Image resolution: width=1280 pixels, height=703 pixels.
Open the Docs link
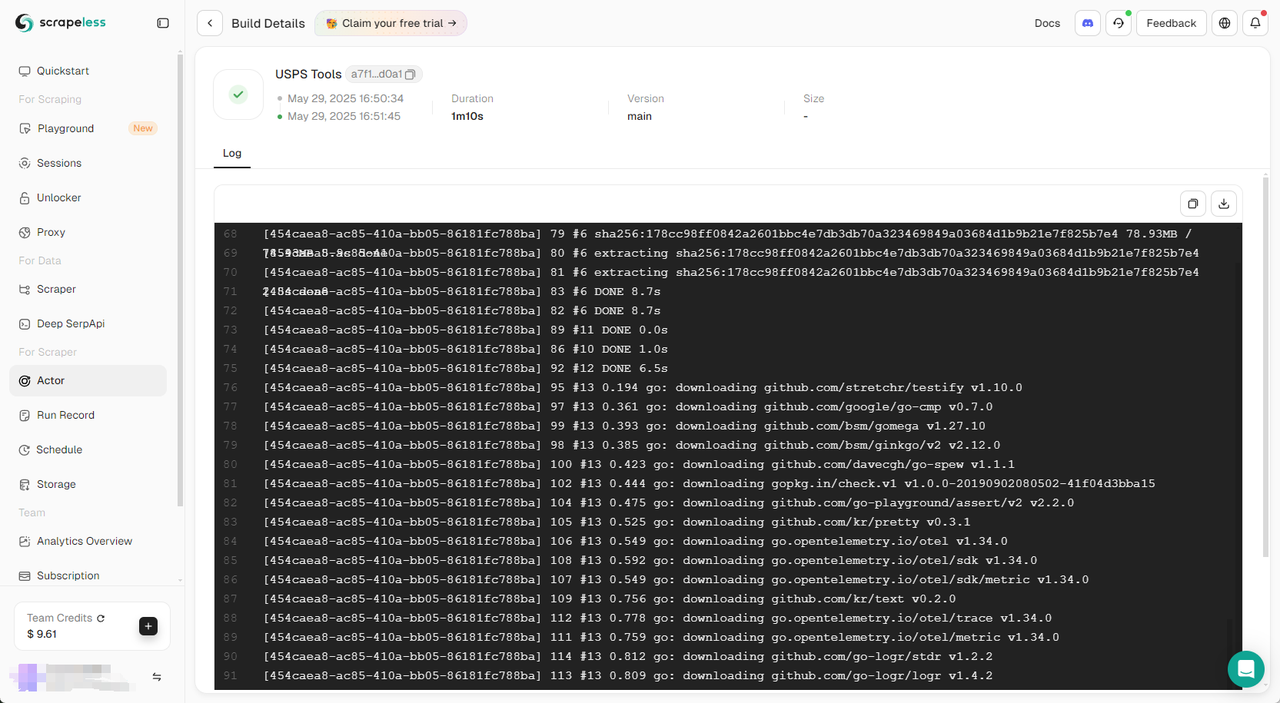click(1047, 23)
